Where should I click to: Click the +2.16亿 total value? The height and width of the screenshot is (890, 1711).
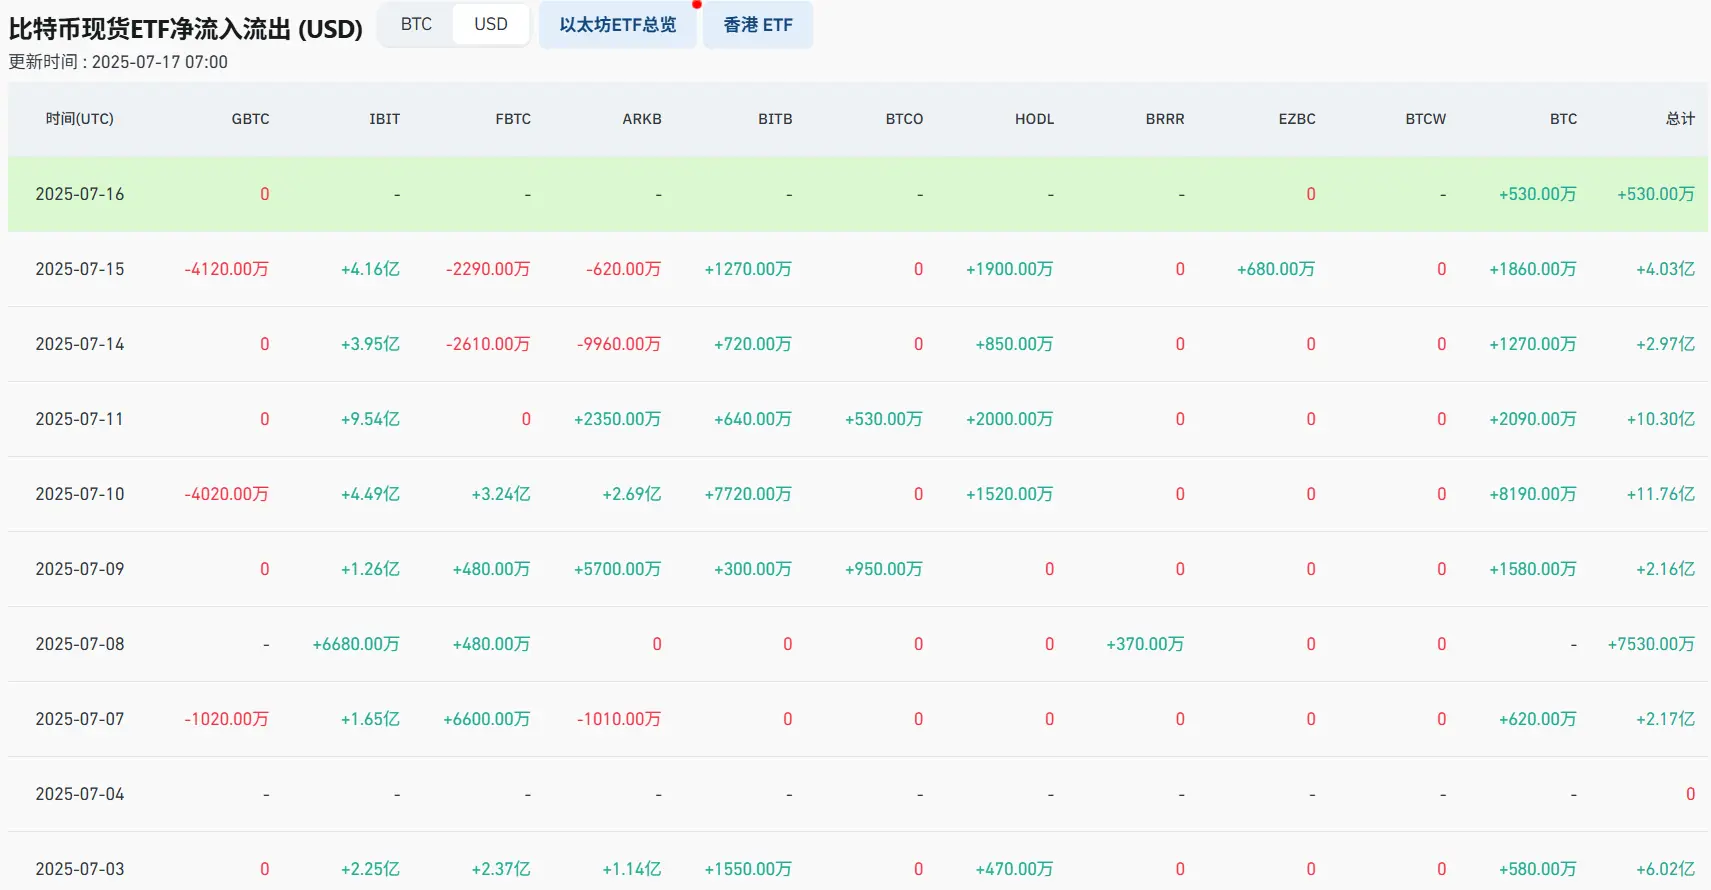click(1666, 569)
